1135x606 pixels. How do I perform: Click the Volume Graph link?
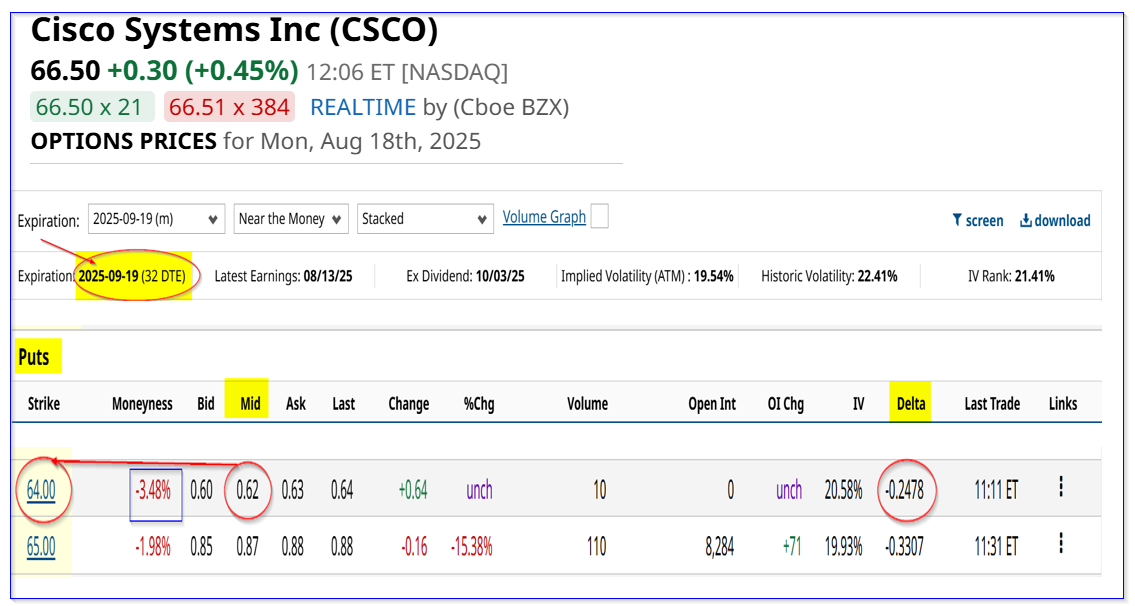(544, 216)
